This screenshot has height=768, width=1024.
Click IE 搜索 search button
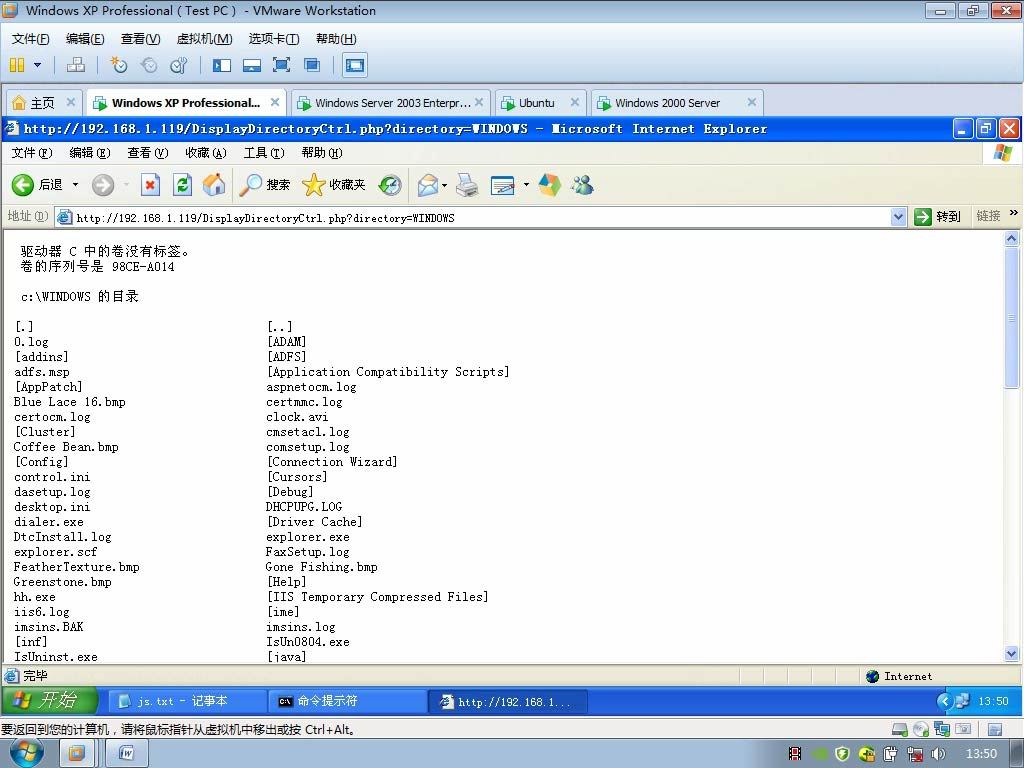point(264,185)
